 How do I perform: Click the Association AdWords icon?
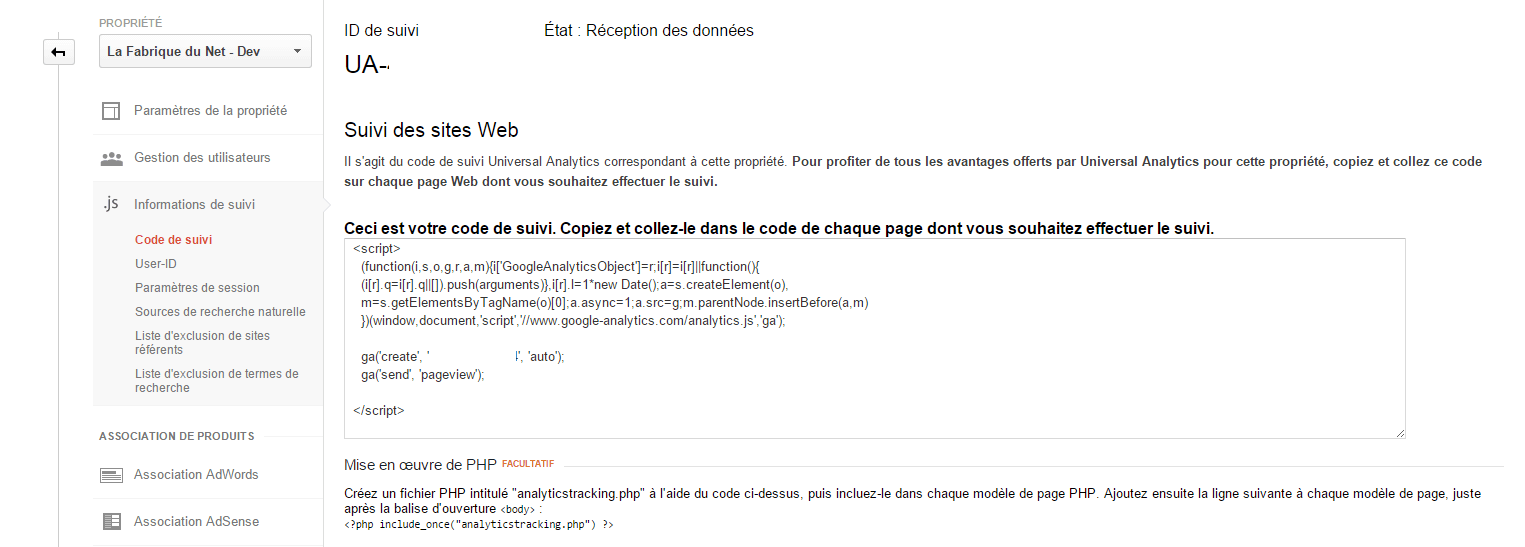(x=111, y=475)
